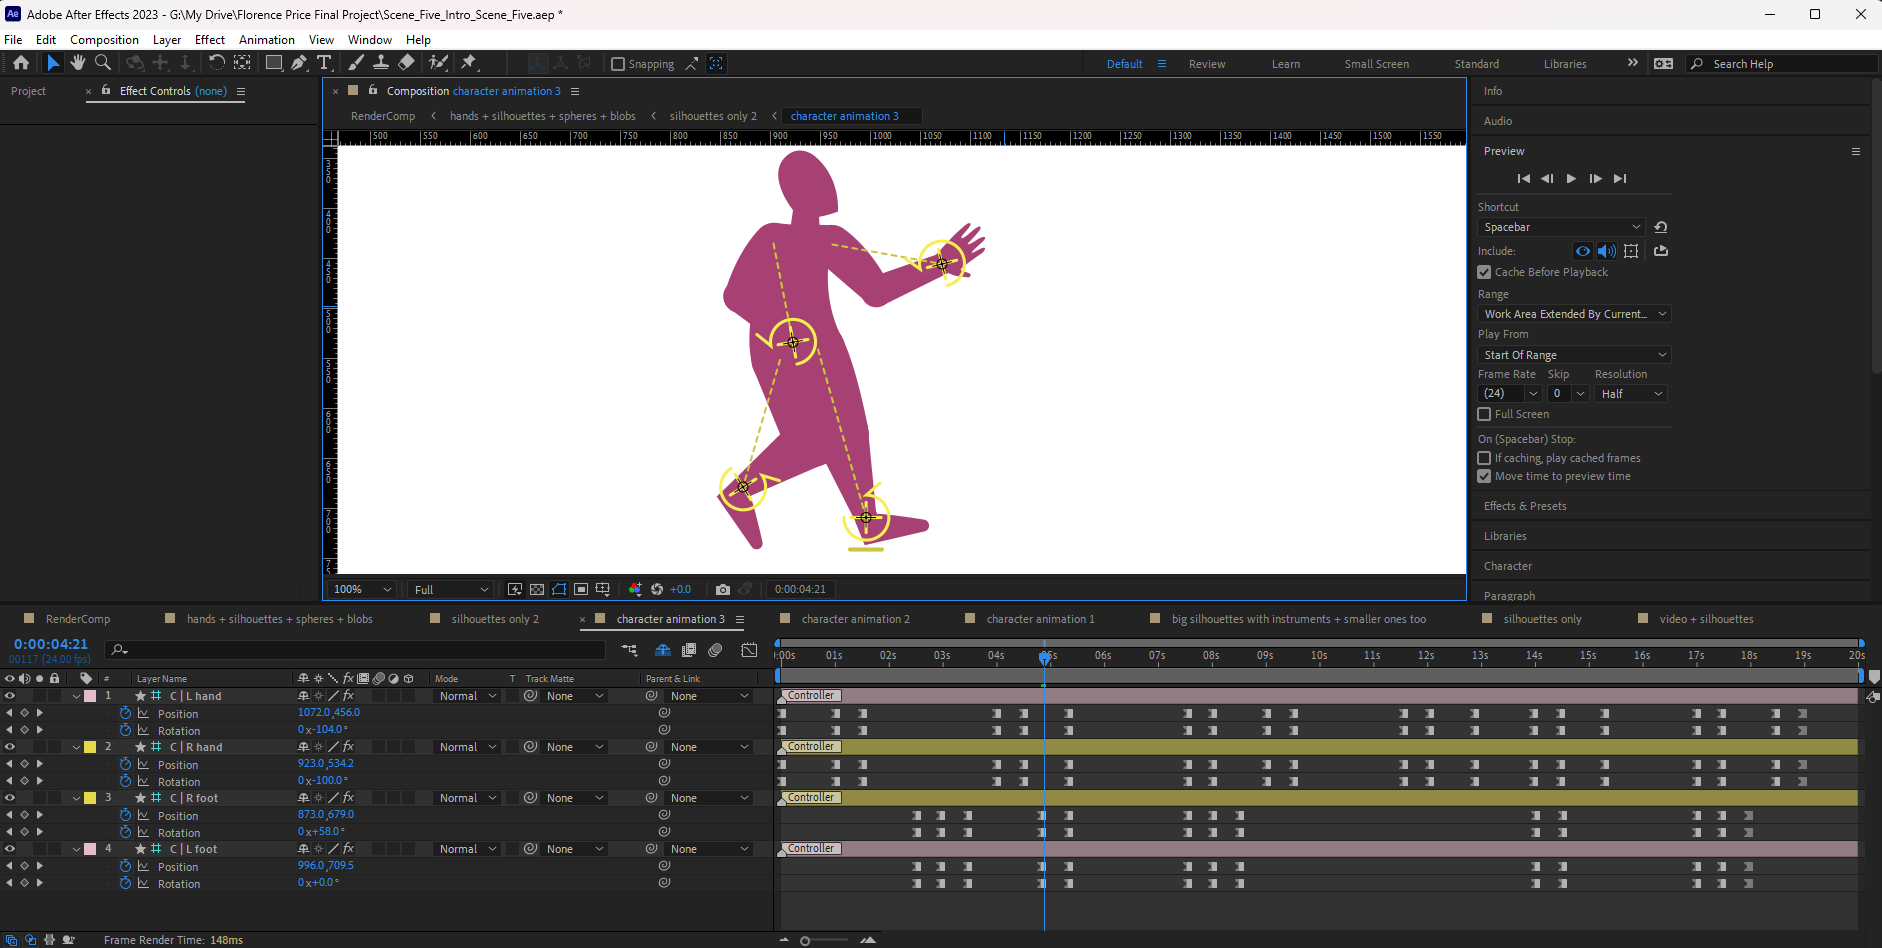Select the Hand tool
1882x948 pixels.
[77, 63]
